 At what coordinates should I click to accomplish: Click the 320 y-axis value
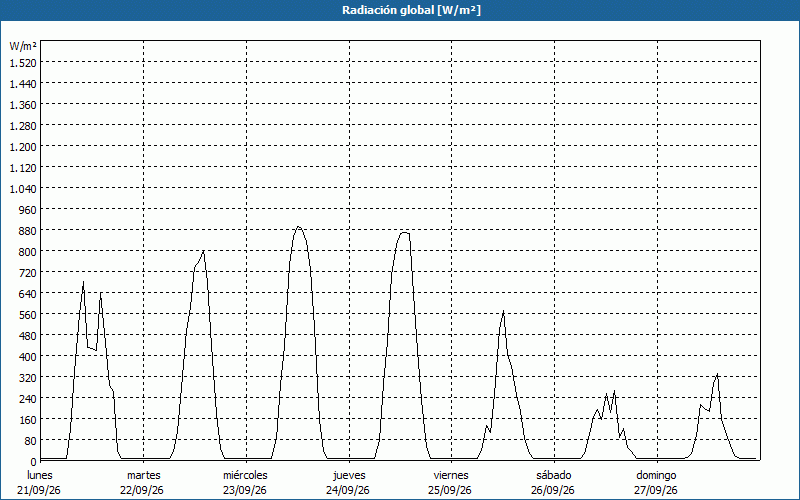coord(28,378)
